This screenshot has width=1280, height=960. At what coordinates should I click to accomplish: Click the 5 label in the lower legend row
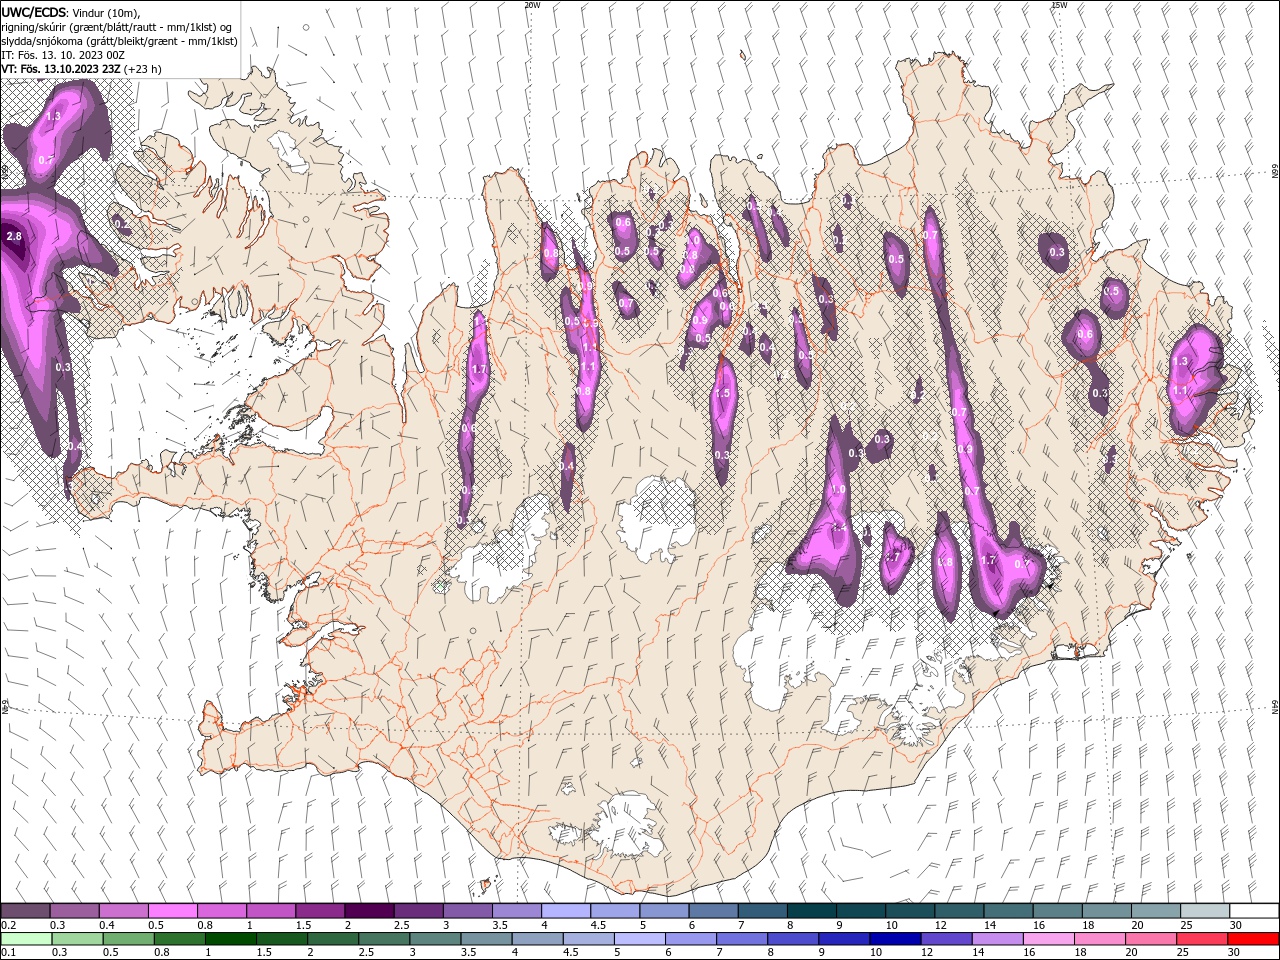(x=616, y=952)
